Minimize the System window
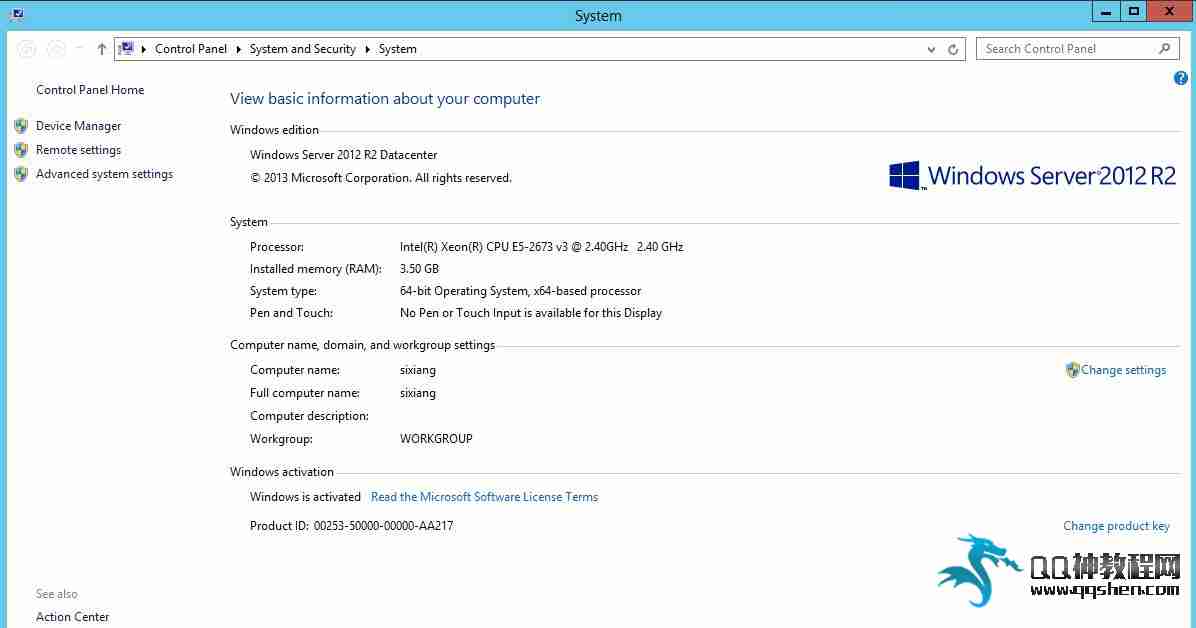Image resolution: width=1196 pixels, height=628 pixels. (x=1106, y=11)
